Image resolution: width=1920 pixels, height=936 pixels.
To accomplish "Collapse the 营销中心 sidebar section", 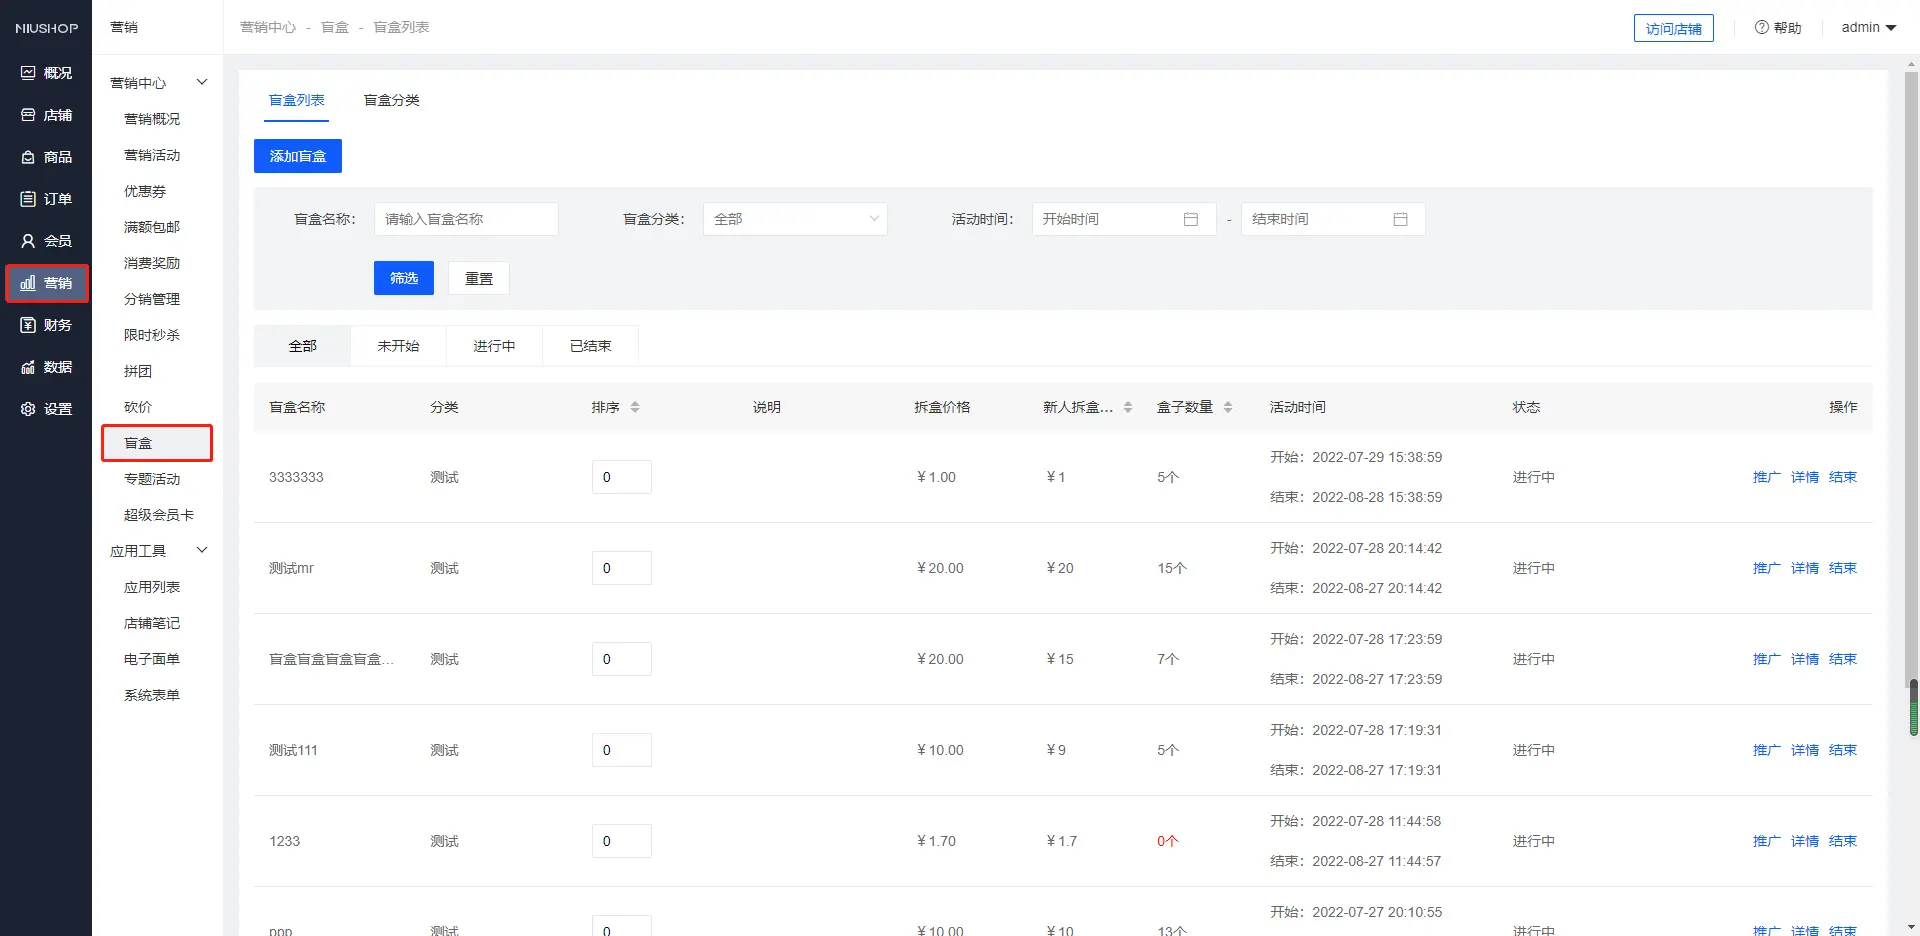I will pos(201,82).
